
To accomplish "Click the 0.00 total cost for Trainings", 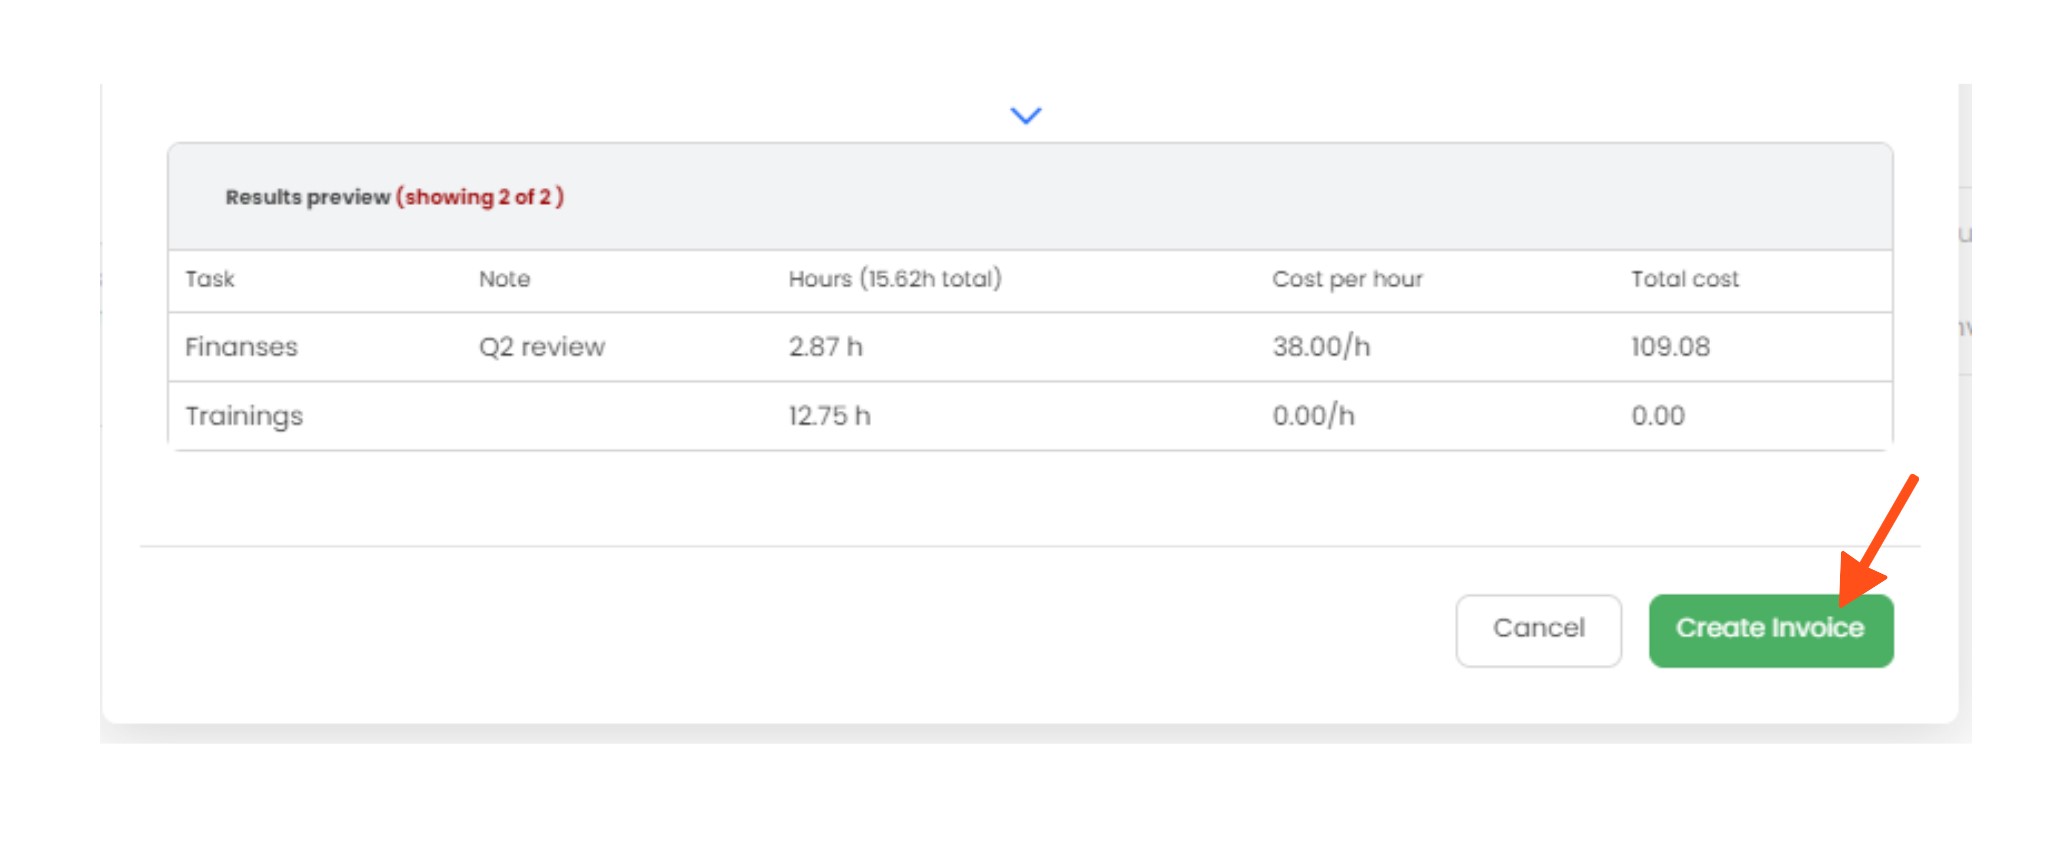I will pyautogui.click(x=1658, y=416).
